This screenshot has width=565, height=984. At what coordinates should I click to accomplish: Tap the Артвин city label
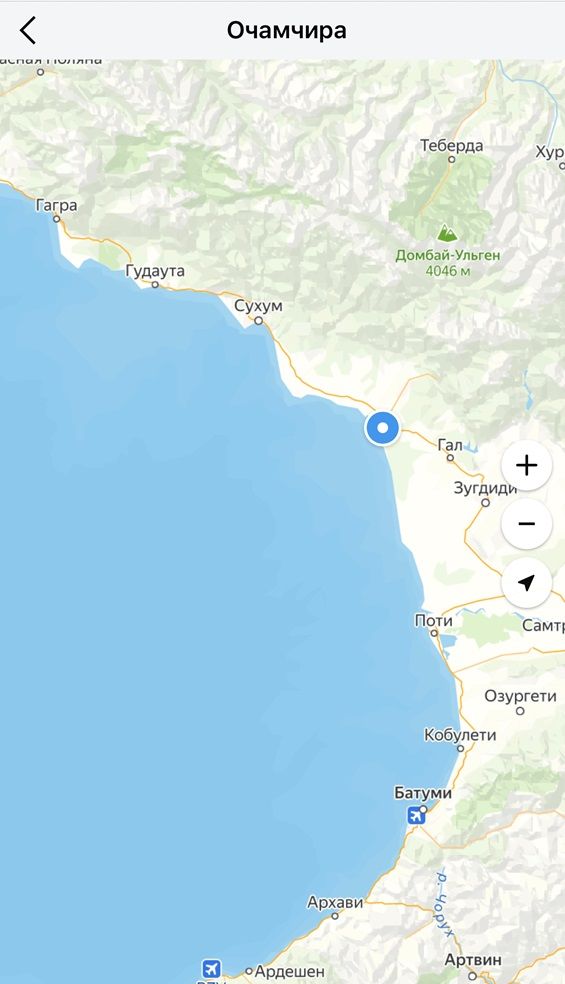pos(473,960)
